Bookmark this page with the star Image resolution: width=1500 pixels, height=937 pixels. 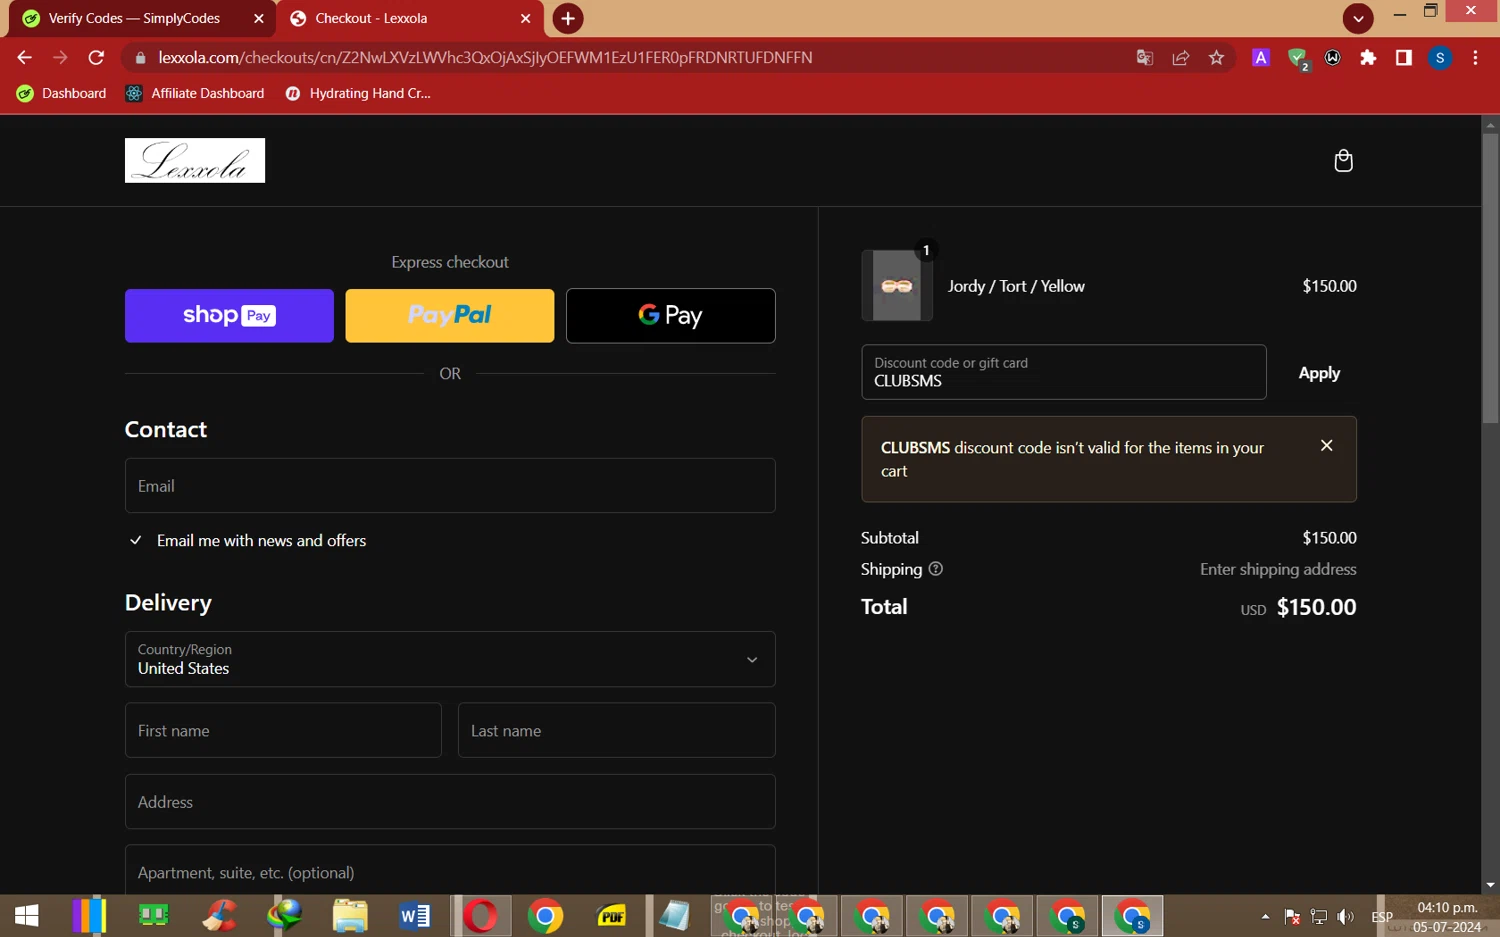[1216, 58]
